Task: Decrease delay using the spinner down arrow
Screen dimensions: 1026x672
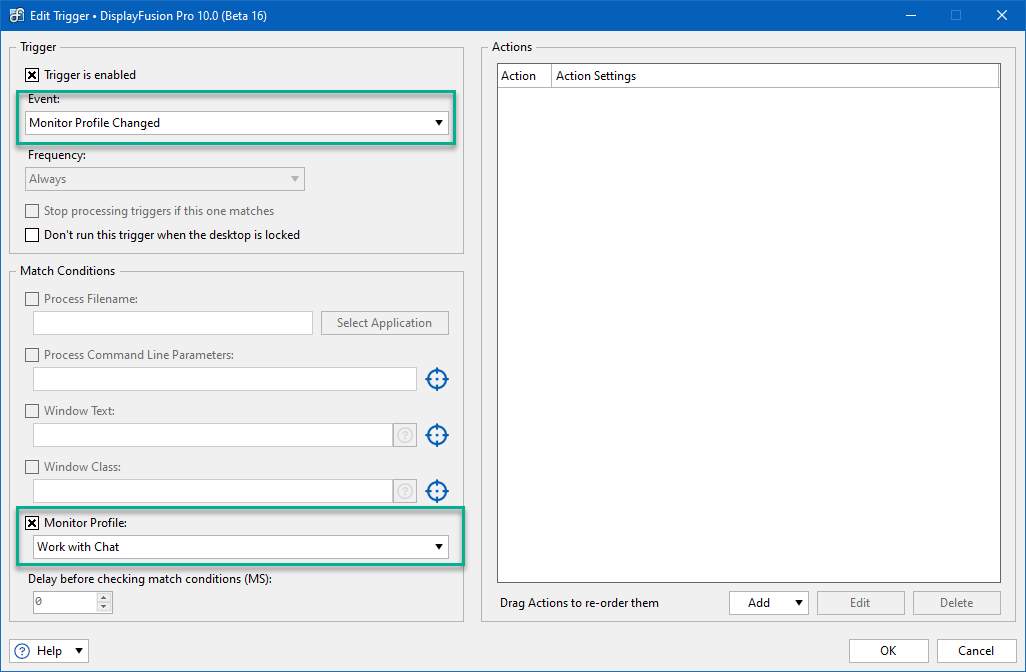Action: 104,607
